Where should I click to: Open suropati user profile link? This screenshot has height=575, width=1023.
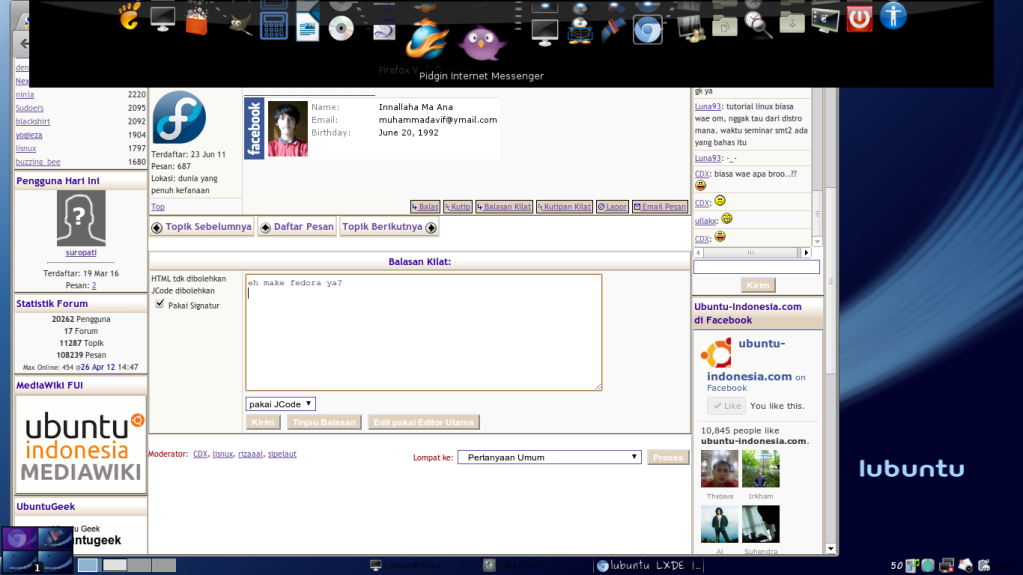pos(81,253)
